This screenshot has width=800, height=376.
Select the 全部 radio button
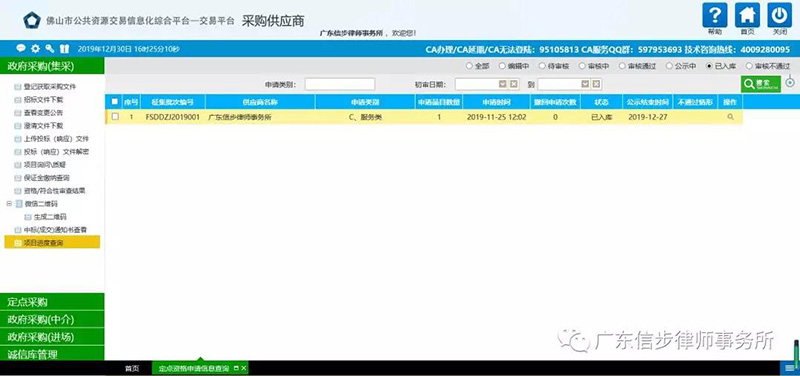click(x=468, y=66)
